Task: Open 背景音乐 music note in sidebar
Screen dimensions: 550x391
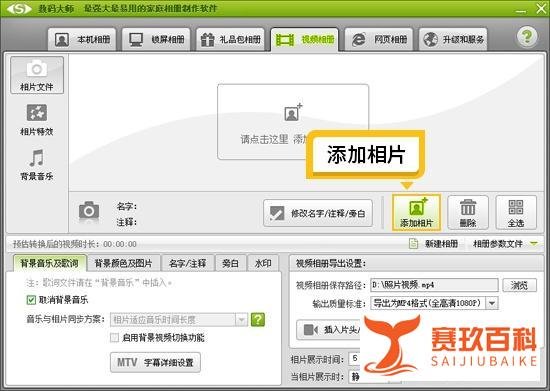Action: coord(37,164)
